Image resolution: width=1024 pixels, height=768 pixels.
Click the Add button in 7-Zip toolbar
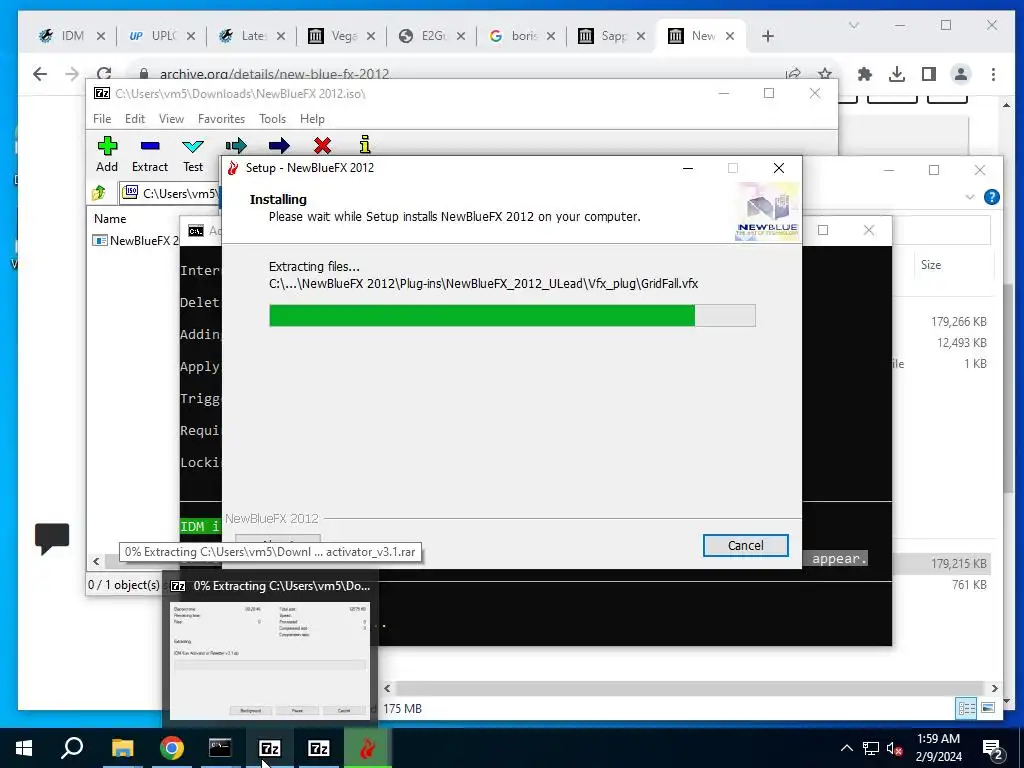pyautogui.click(x=107, y=155)
